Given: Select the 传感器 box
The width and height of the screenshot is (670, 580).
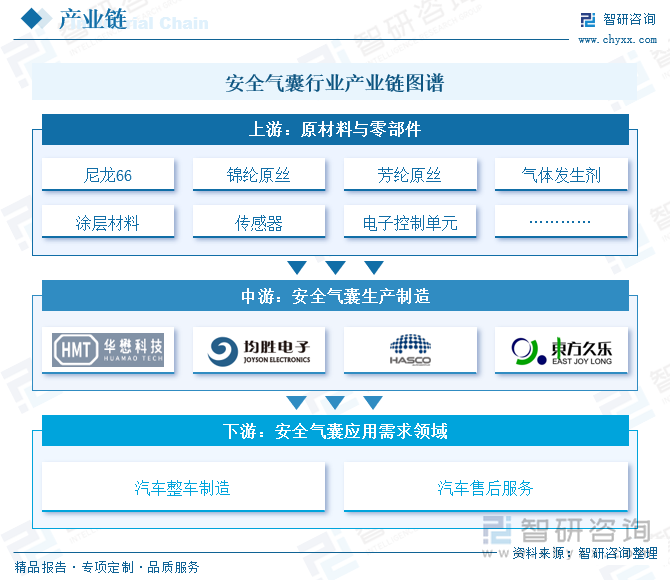Looking at the screenshot, I should tap(259, 221).
